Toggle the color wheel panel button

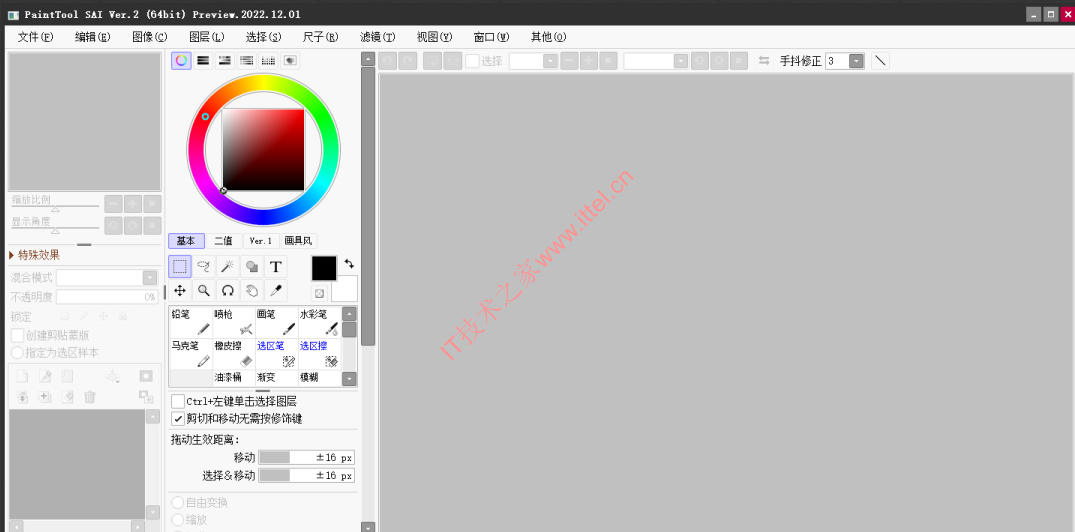[x=181, y=60]
